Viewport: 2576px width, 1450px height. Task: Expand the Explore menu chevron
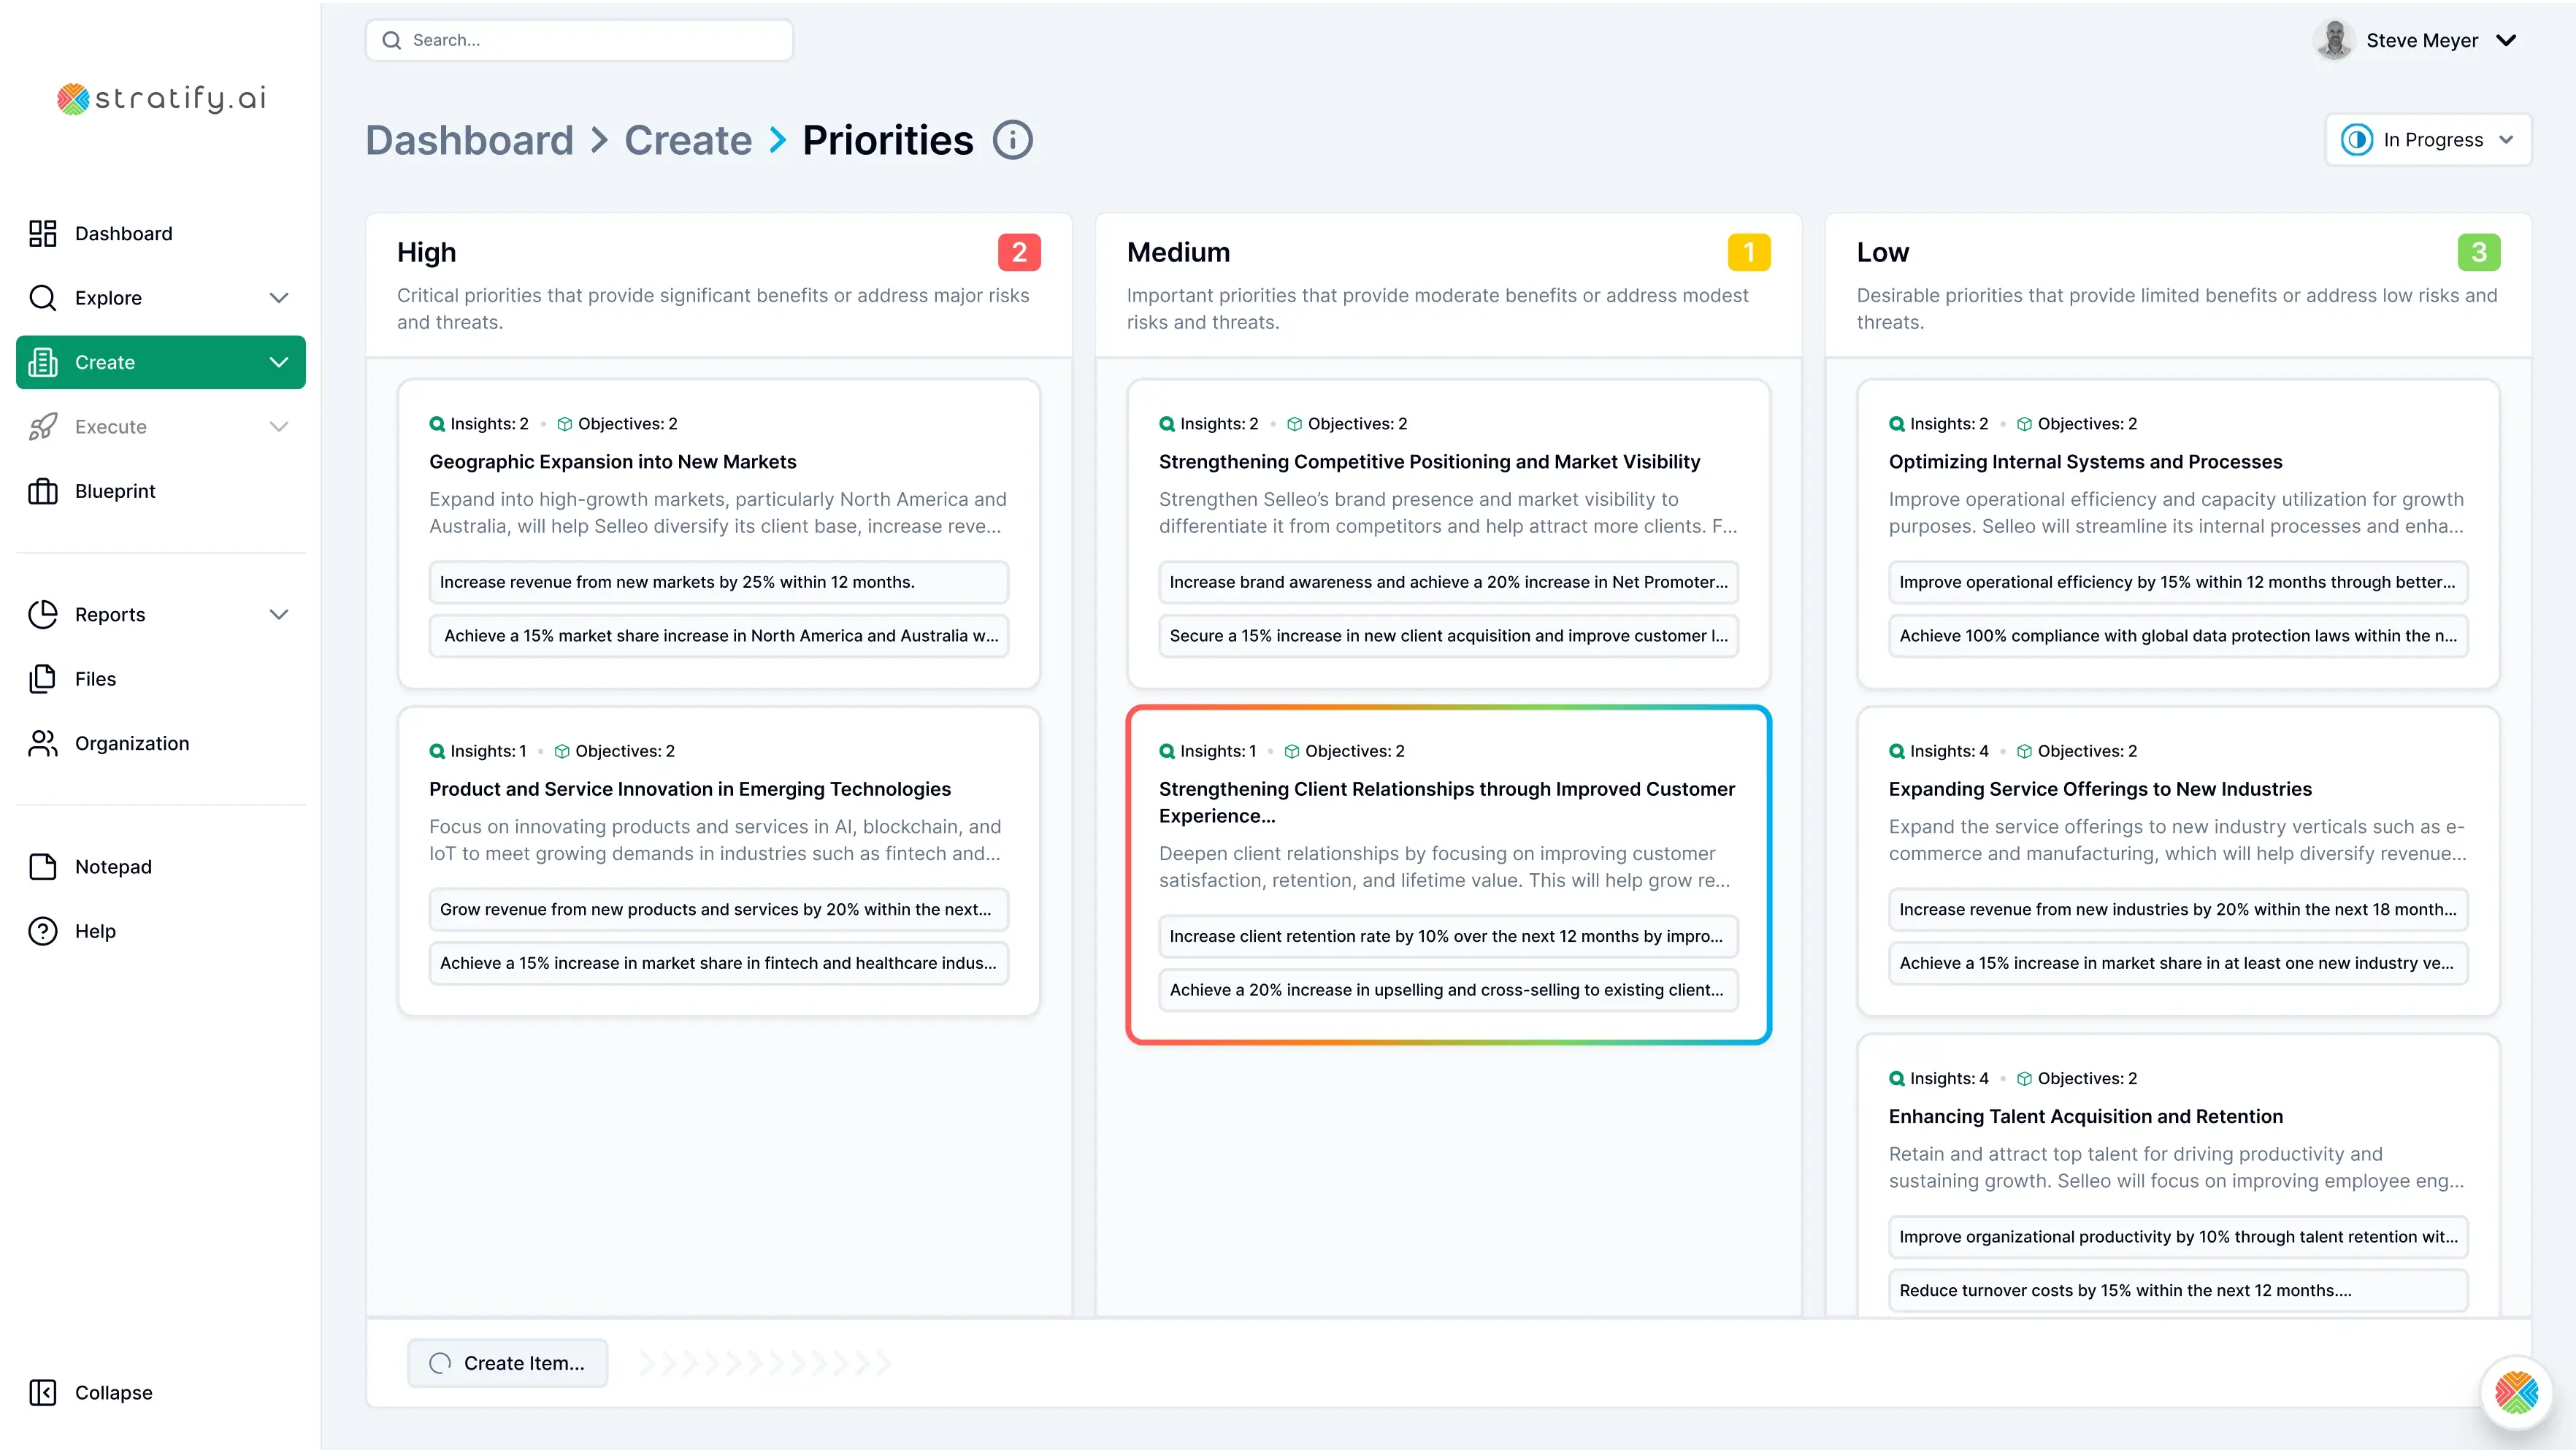279,298
